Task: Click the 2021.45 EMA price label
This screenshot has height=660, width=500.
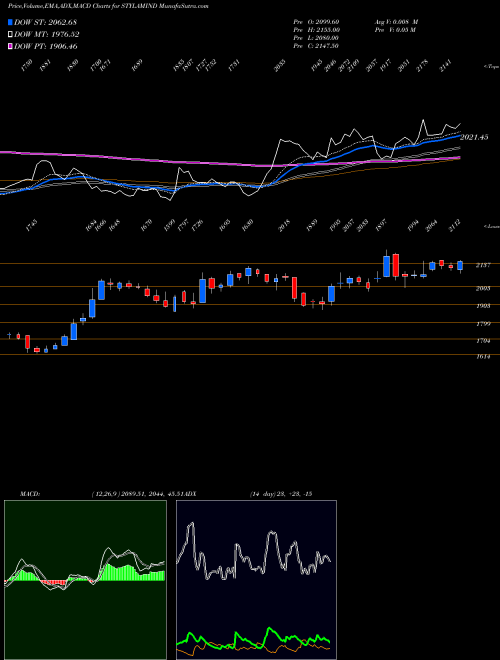Action: tap(474, 137)
